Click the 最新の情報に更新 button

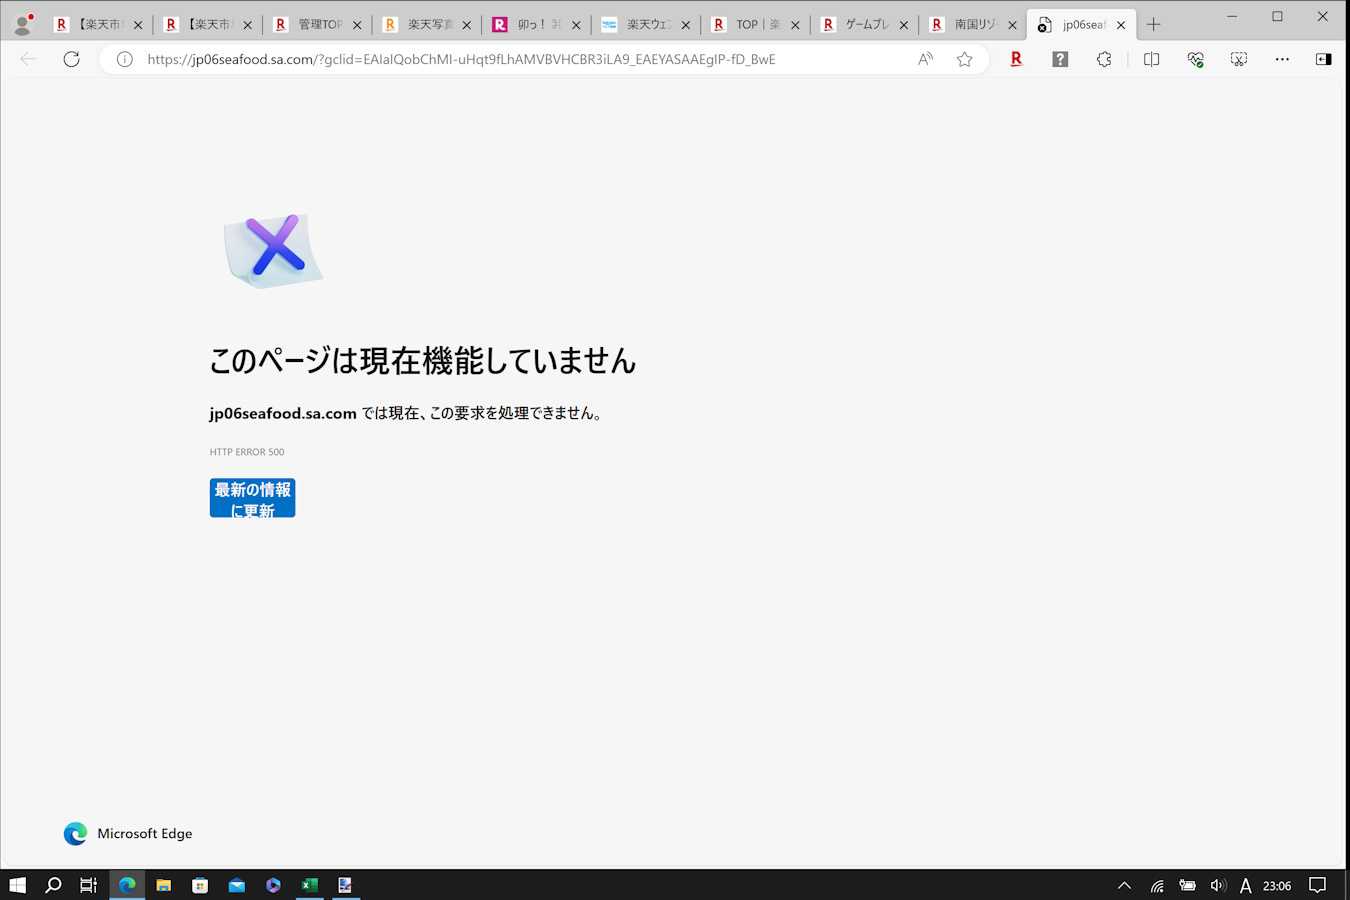tap(252, 498)
